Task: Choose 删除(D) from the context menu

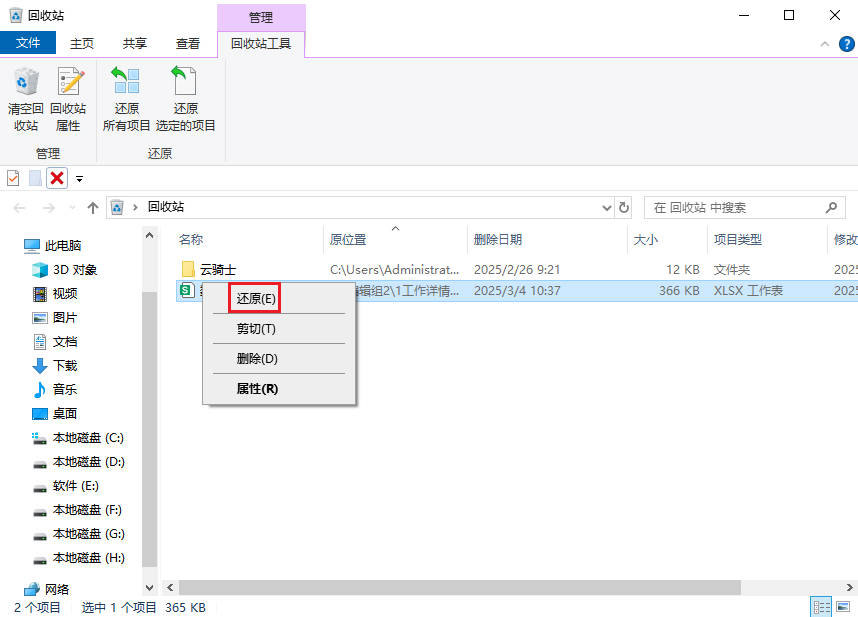Action: tap(279, 359)
